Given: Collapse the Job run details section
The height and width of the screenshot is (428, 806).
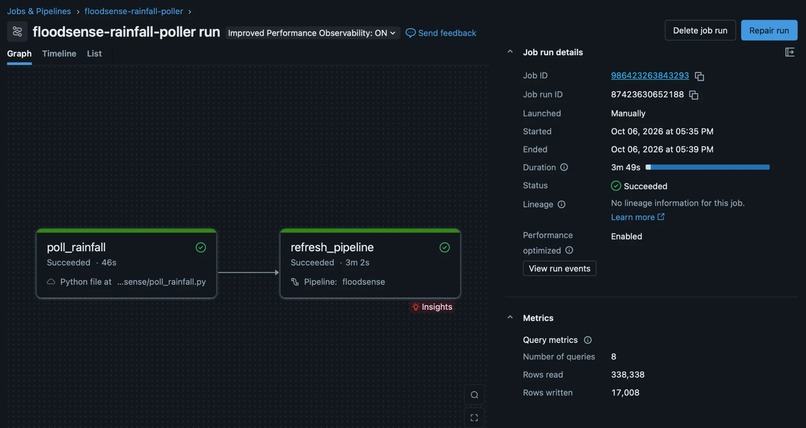Looking at the screenshot, I should click(x=510, y=52).
